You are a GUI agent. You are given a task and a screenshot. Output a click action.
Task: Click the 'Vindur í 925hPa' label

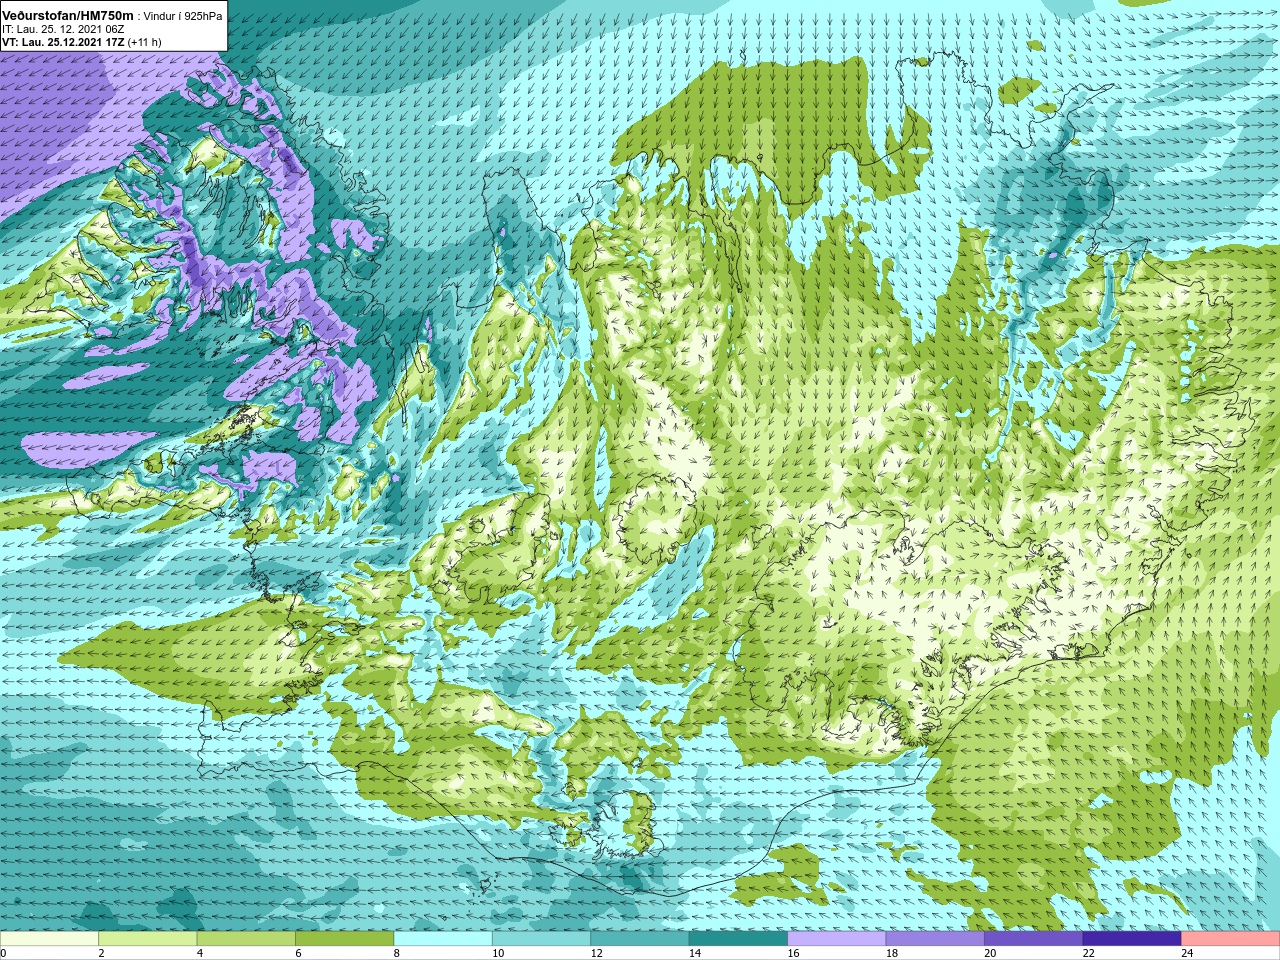pos(183,16)
